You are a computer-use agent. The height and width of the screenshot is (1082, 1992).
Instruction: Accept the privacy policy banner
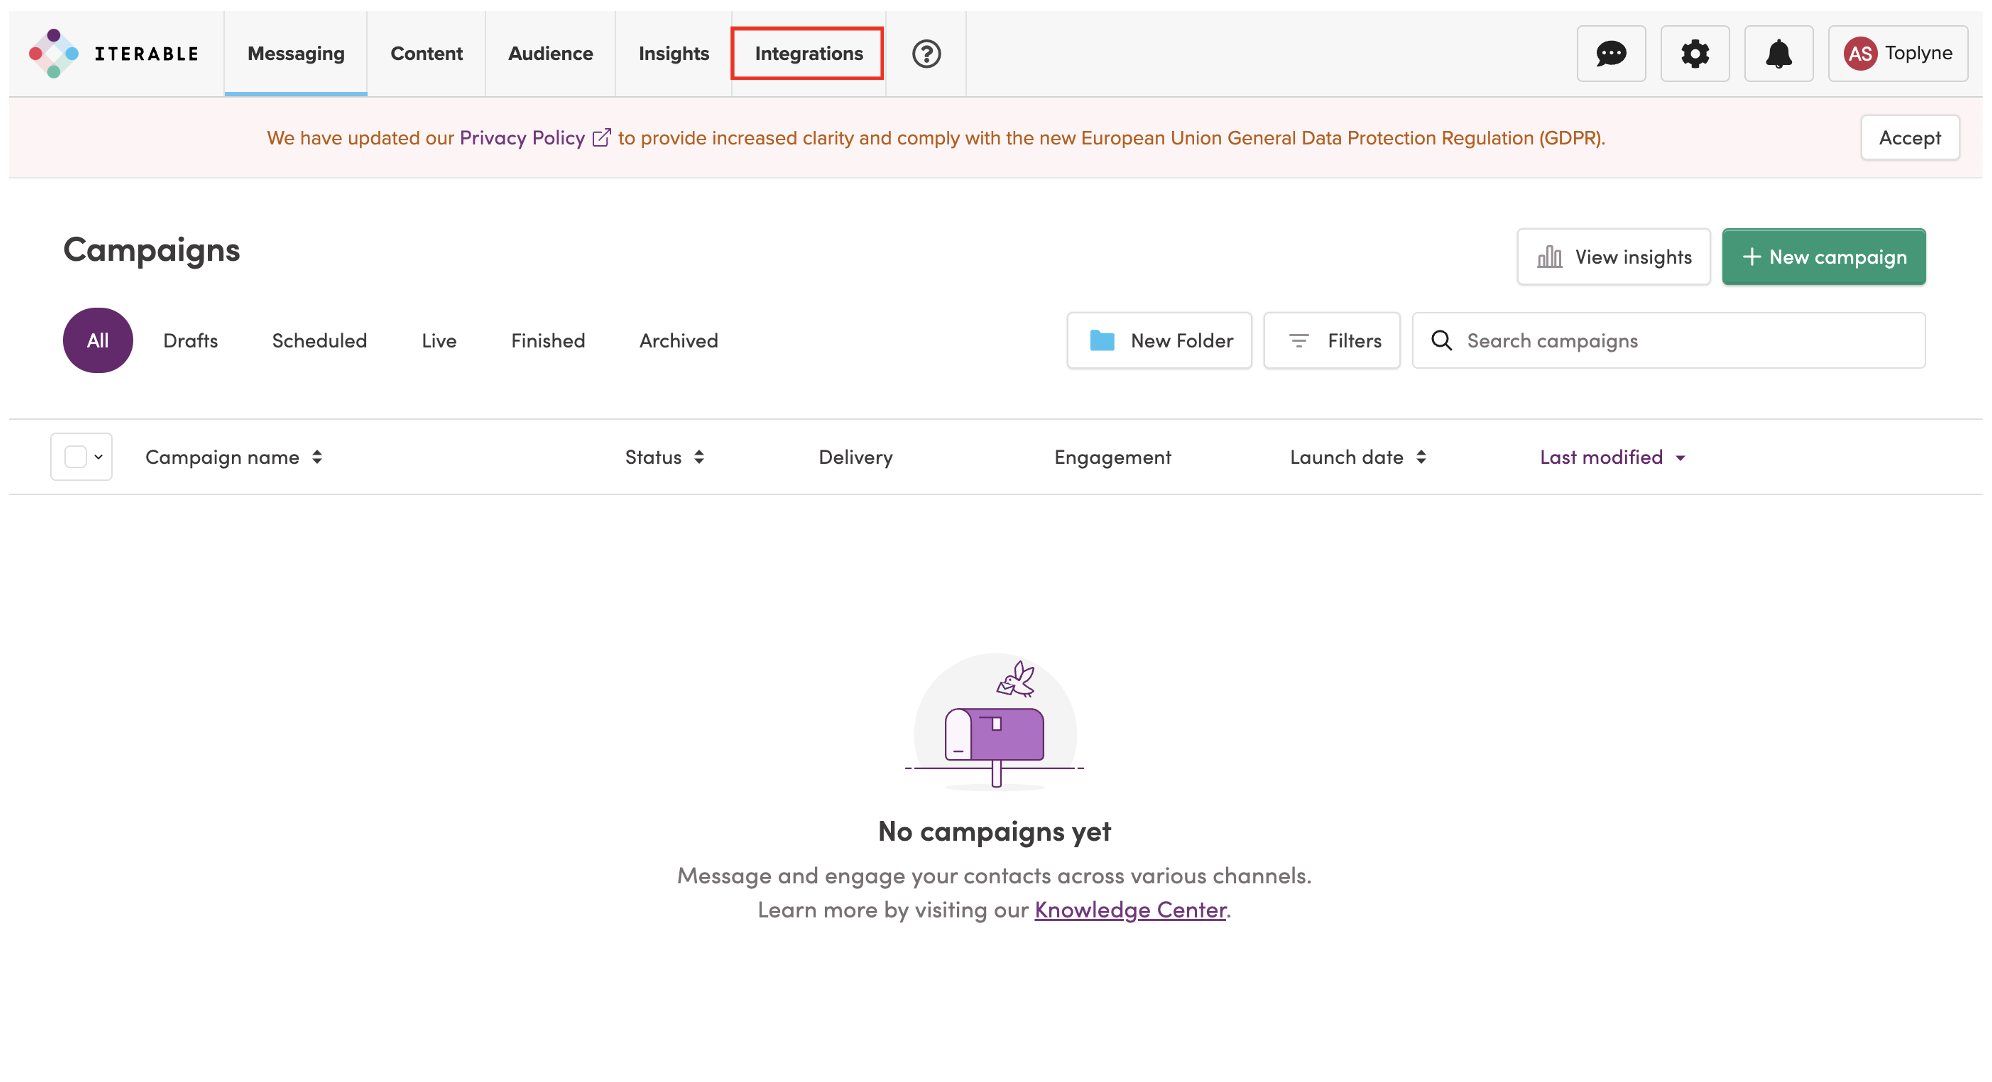point(1909,138)
